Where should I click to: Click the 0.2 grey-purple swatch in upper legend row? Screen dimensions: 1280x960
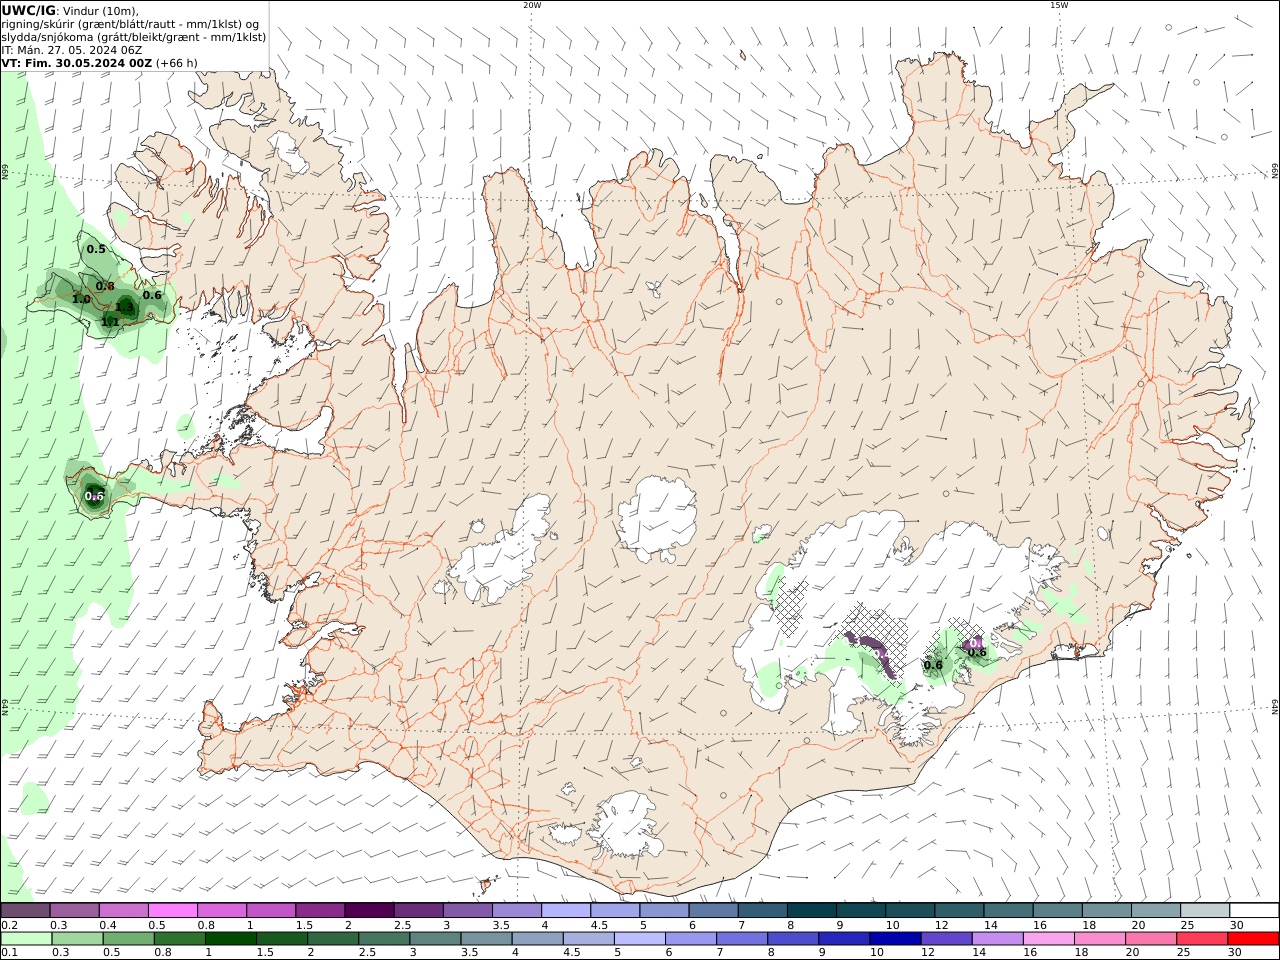click(x=25, y=911)
